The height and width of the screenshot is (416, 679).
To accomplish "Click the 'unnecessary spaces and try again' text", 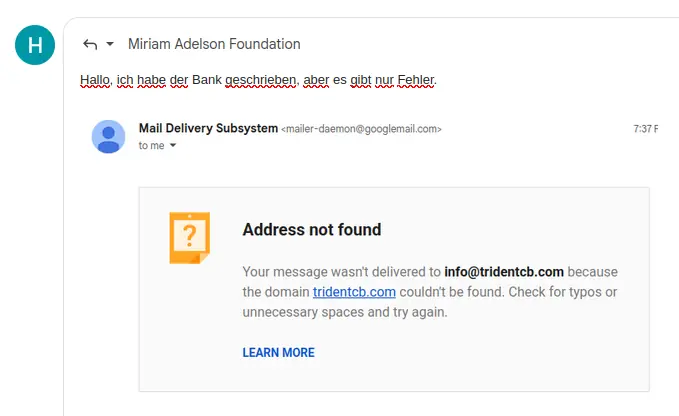I will pyautogui.click(x=344, y=312).
